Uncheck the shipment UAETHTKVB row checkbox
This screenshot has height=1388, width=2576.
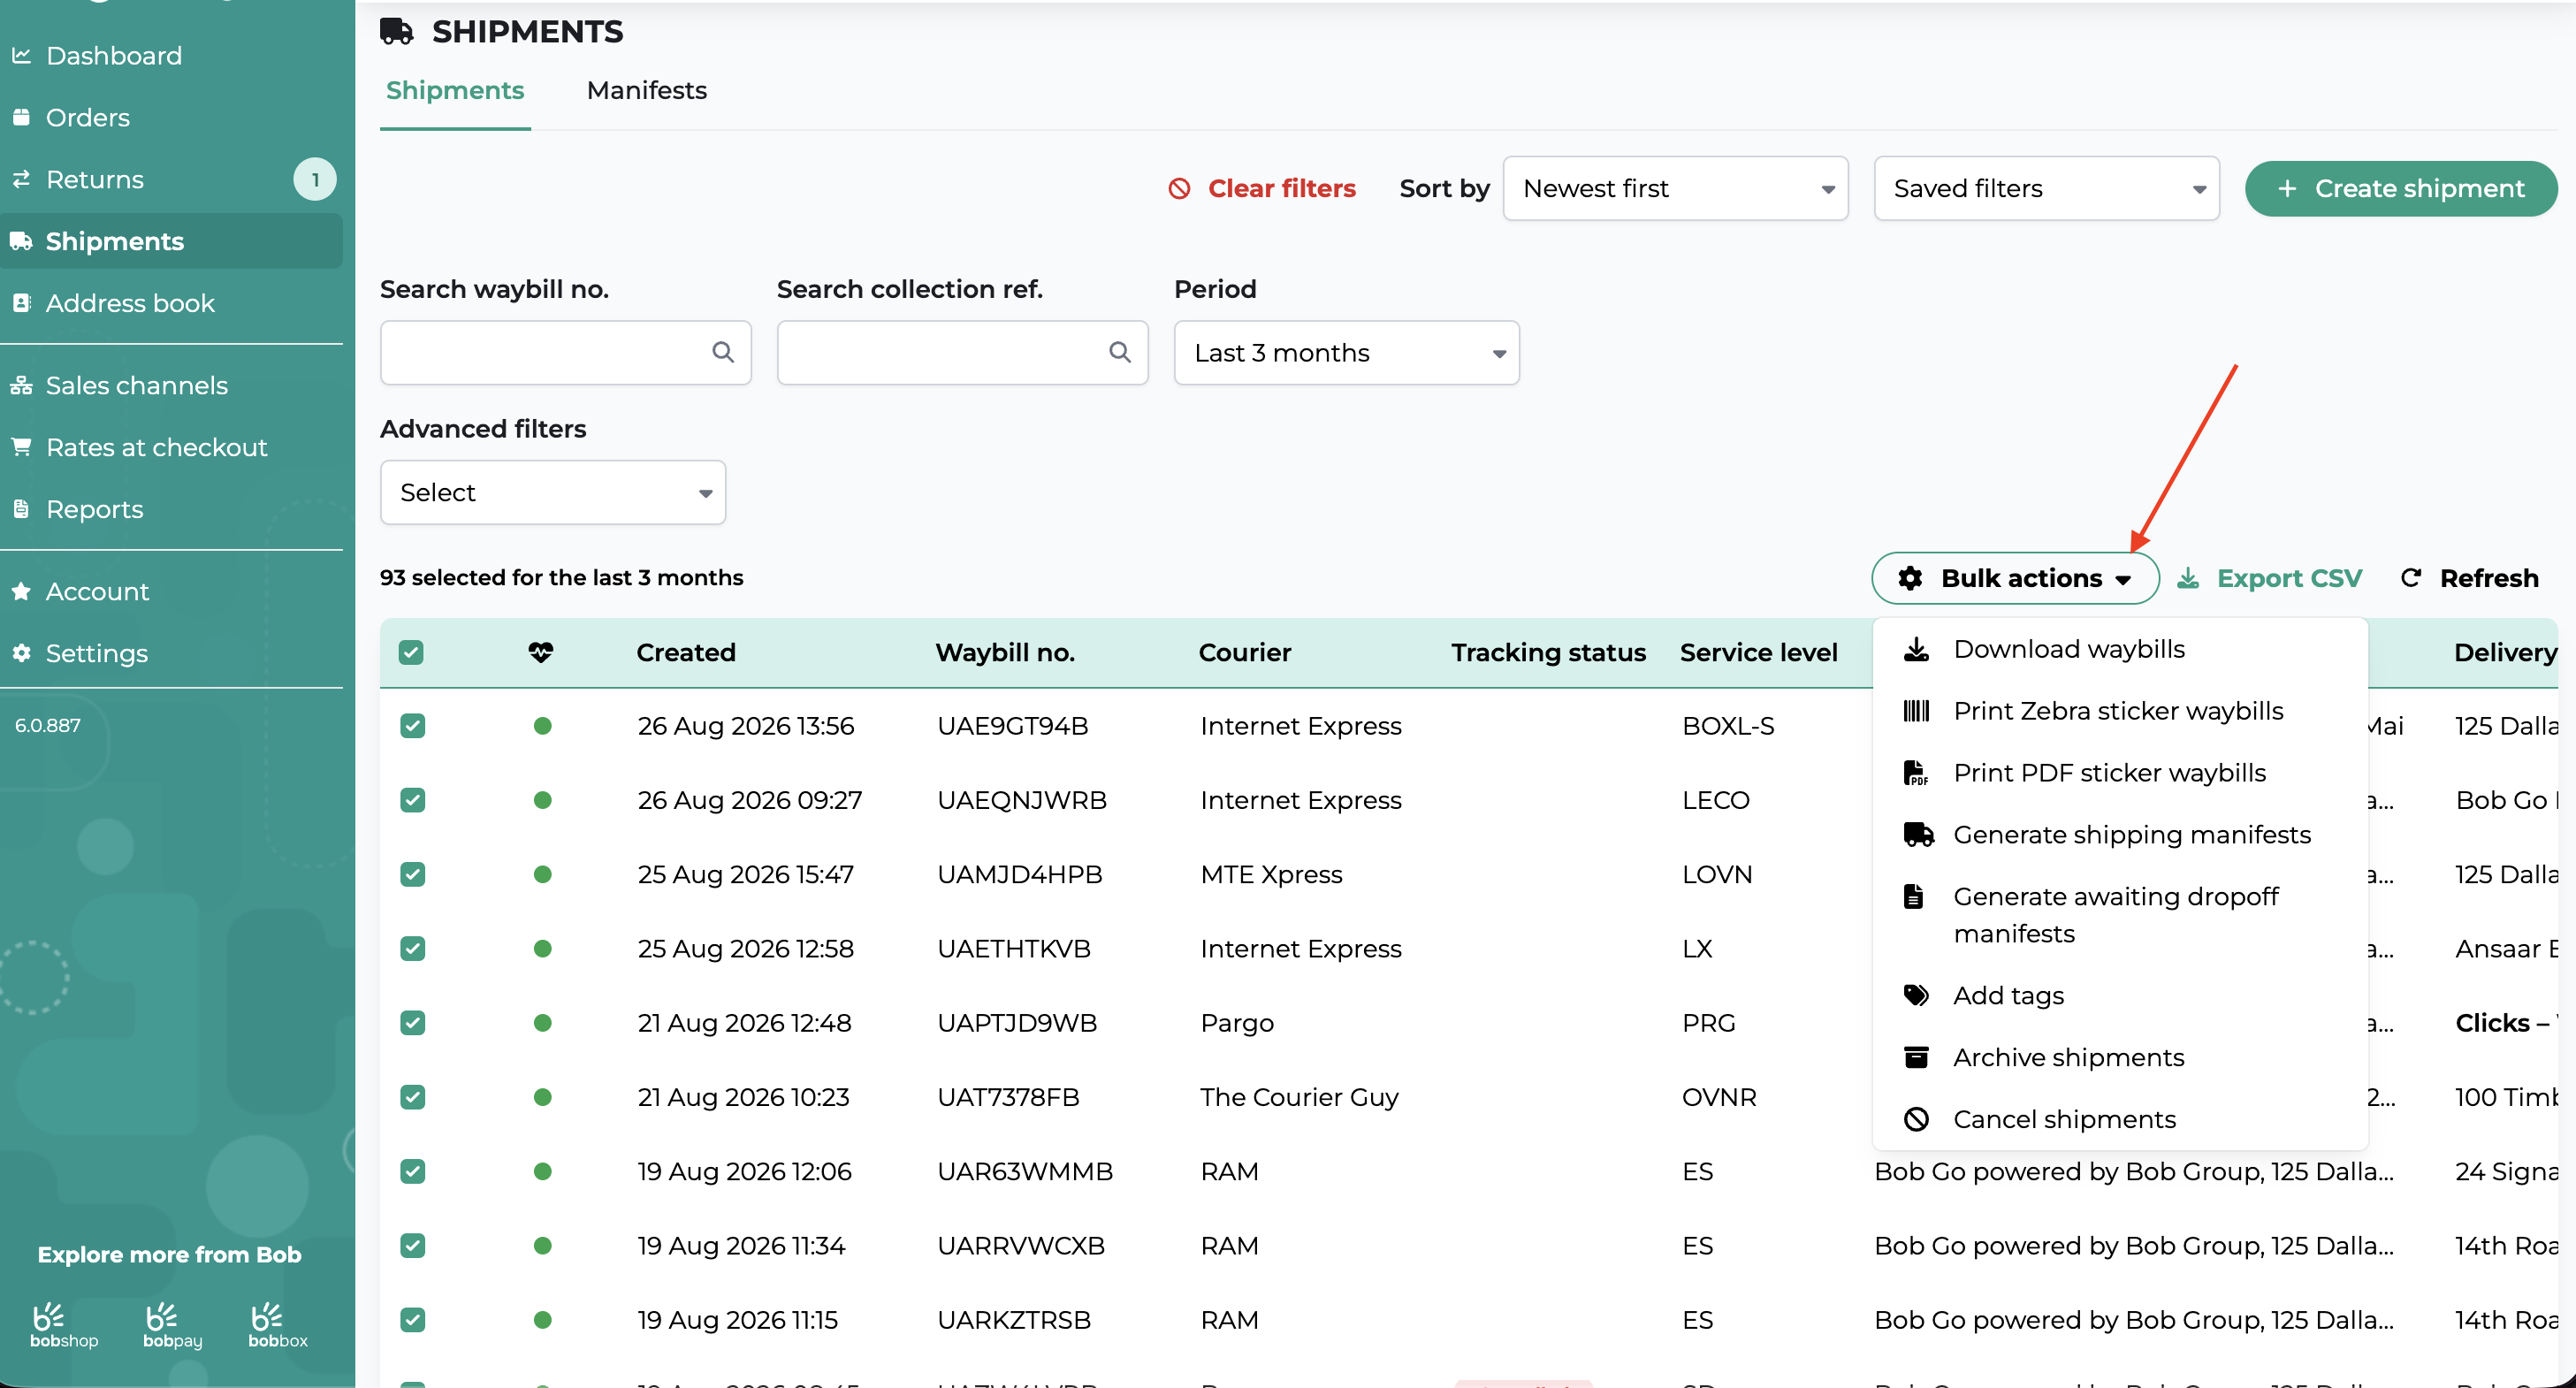pos(413,948)
